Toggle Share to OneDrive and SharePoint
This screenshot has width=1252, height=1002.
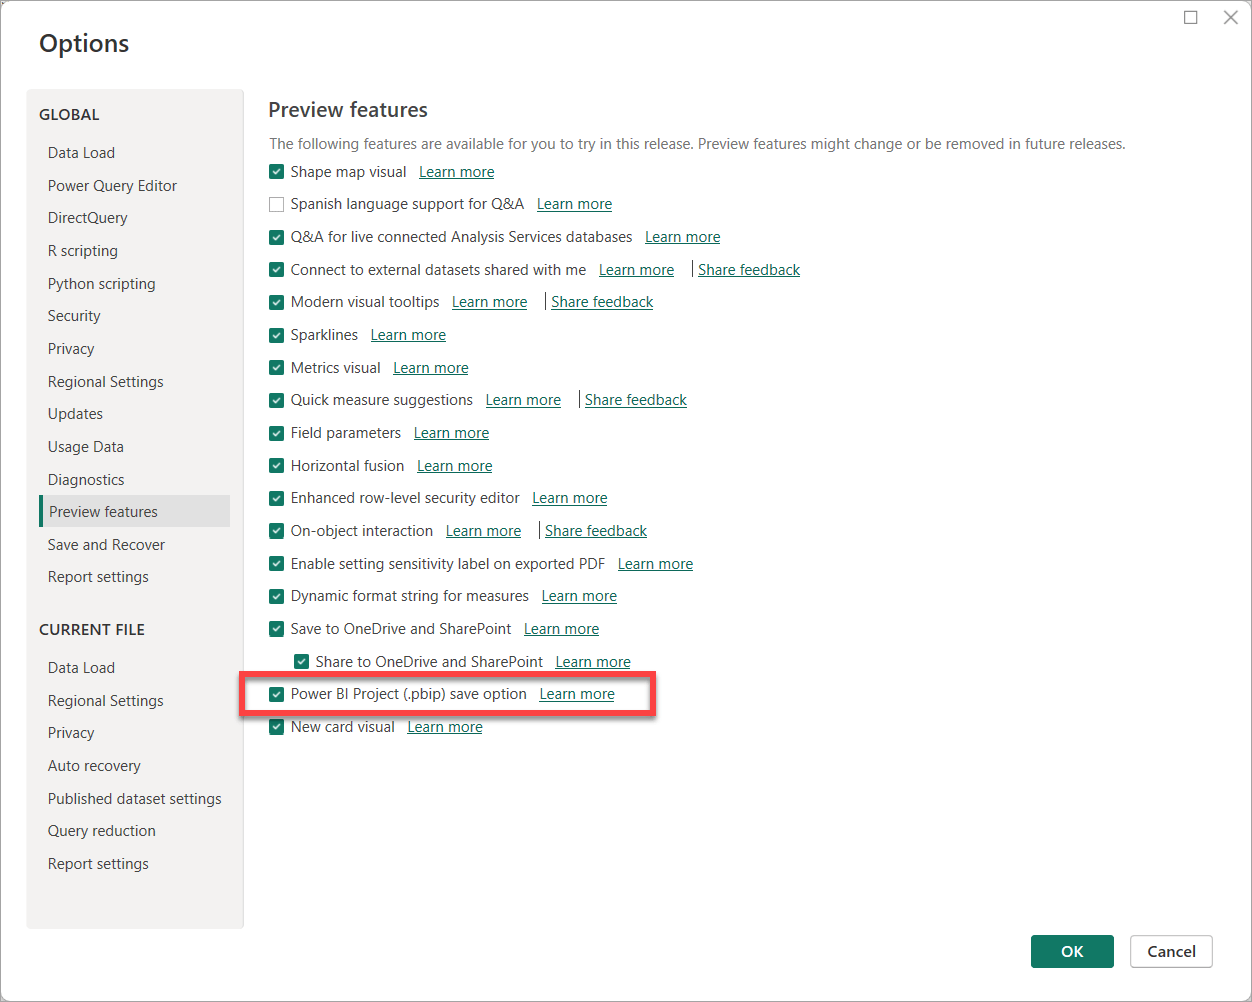302,662
